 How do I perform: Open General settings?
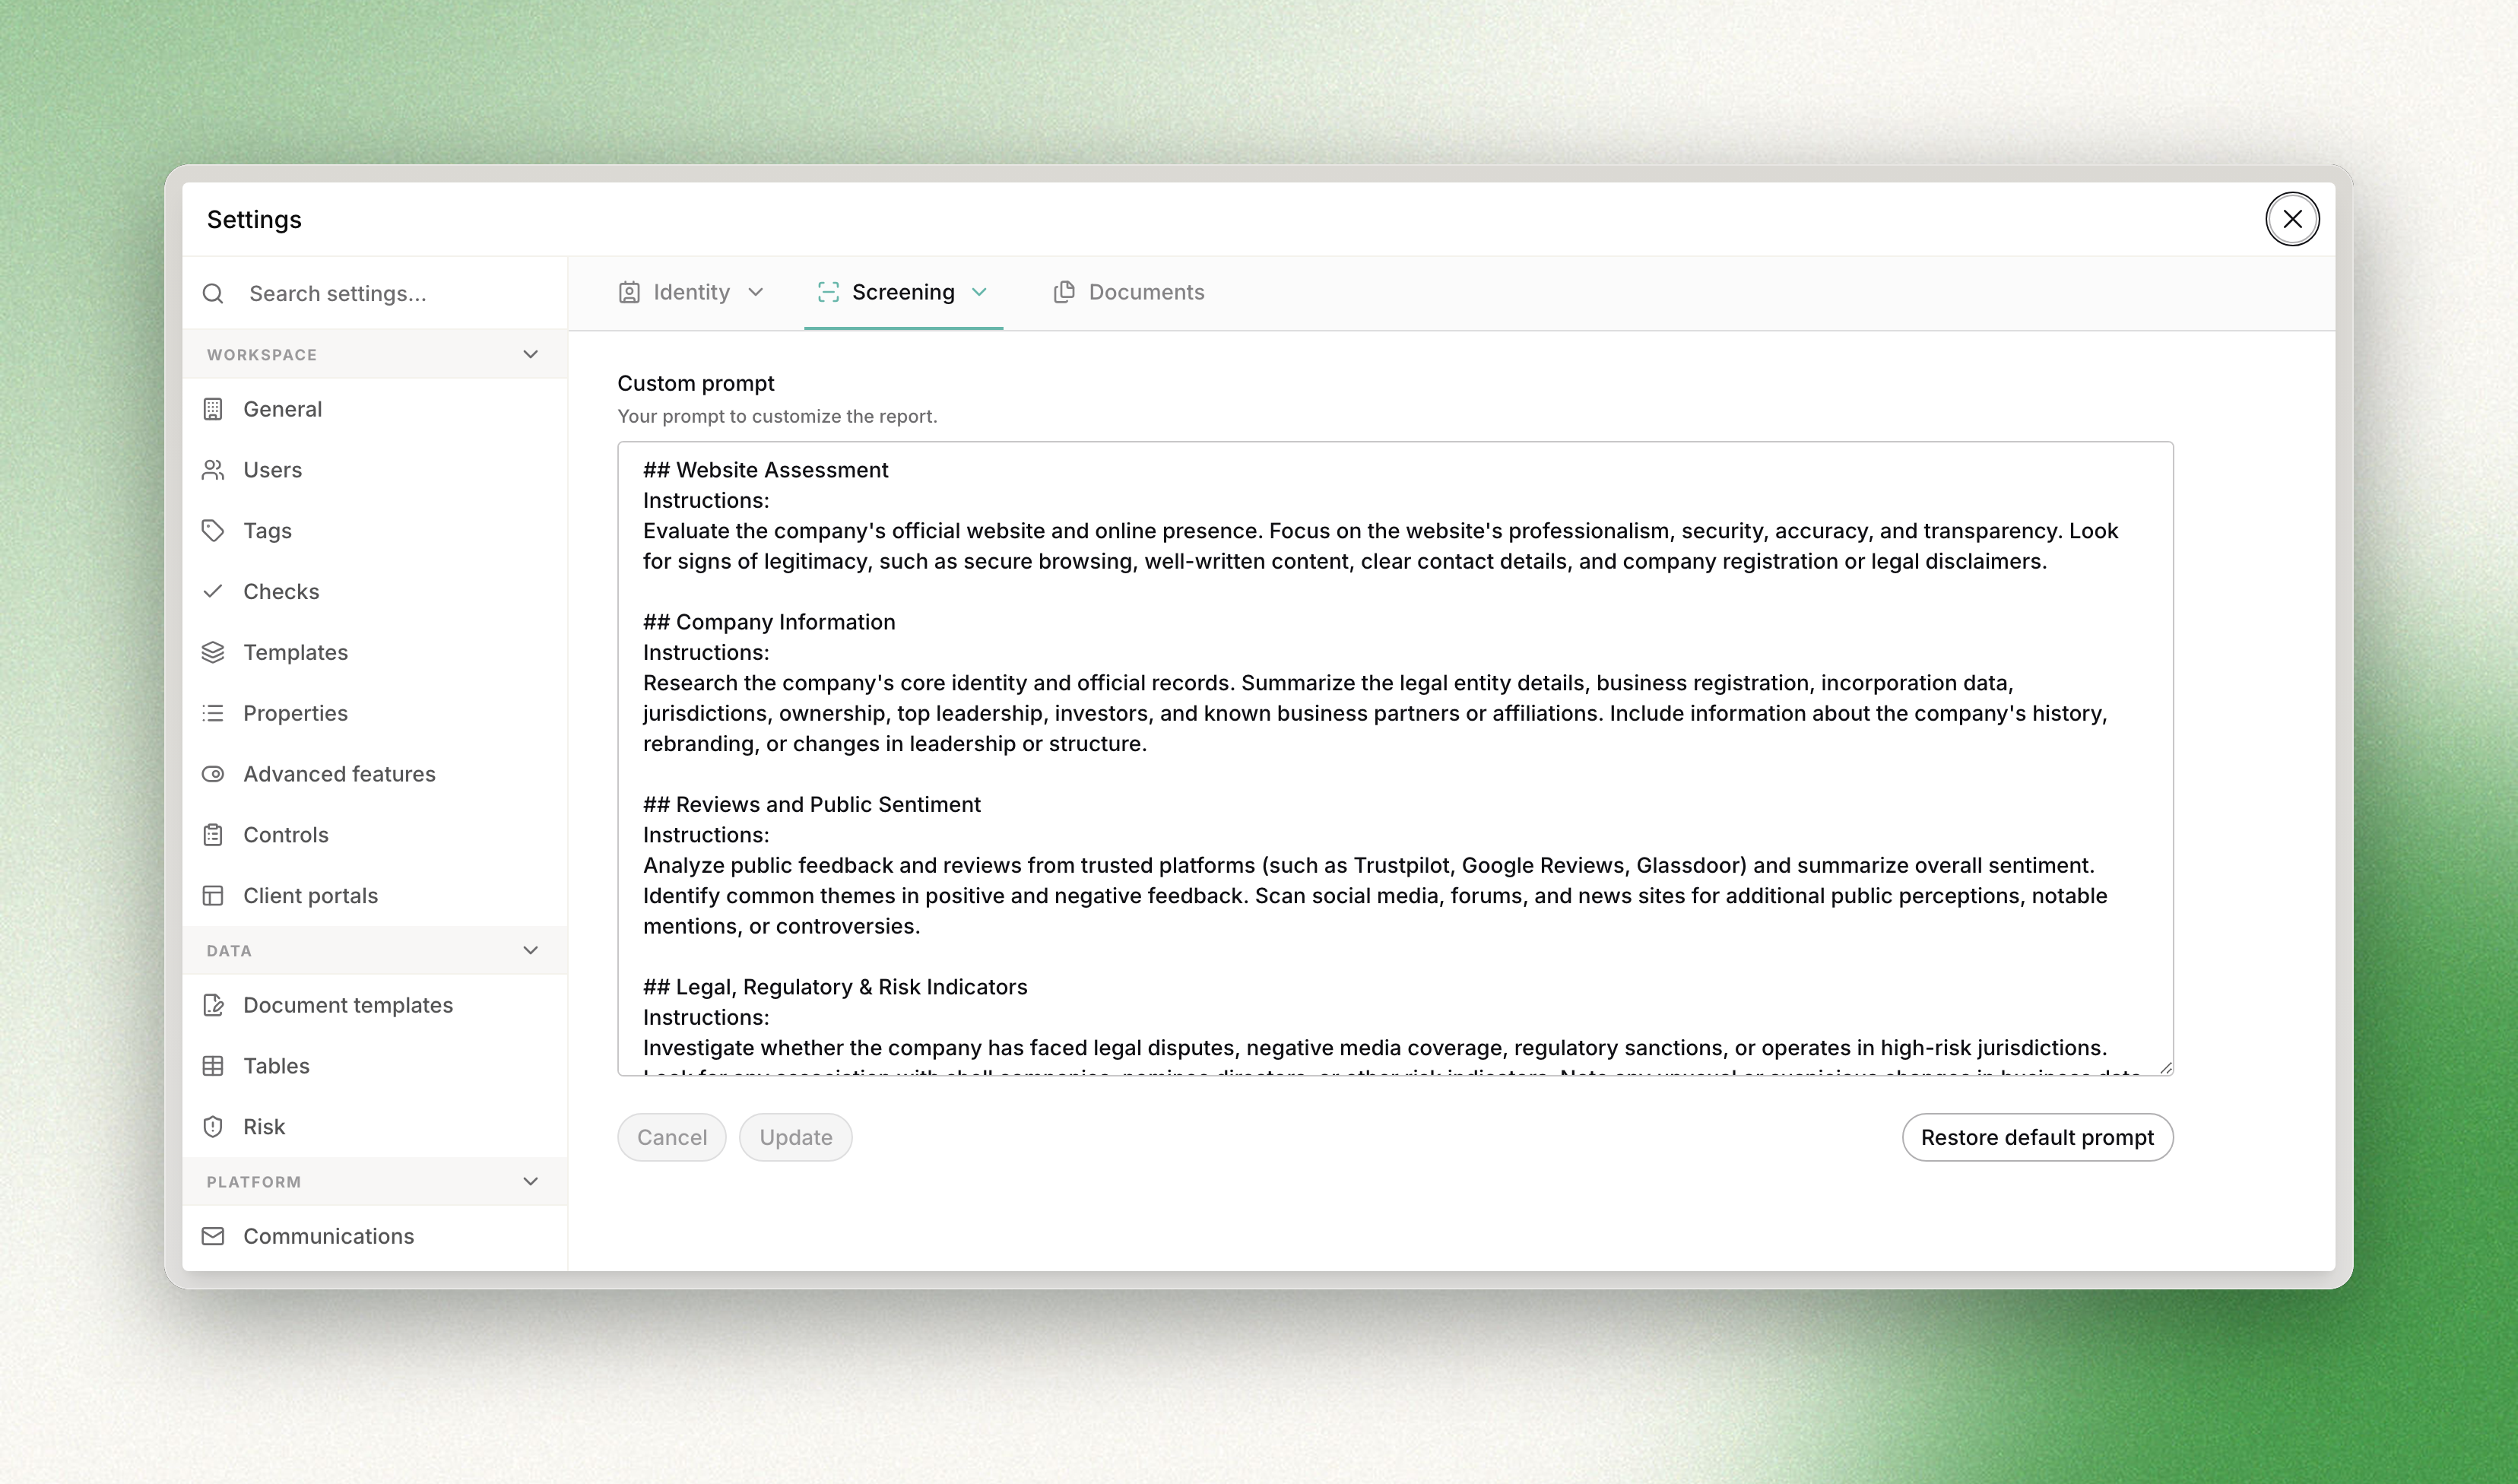point(375,409)
